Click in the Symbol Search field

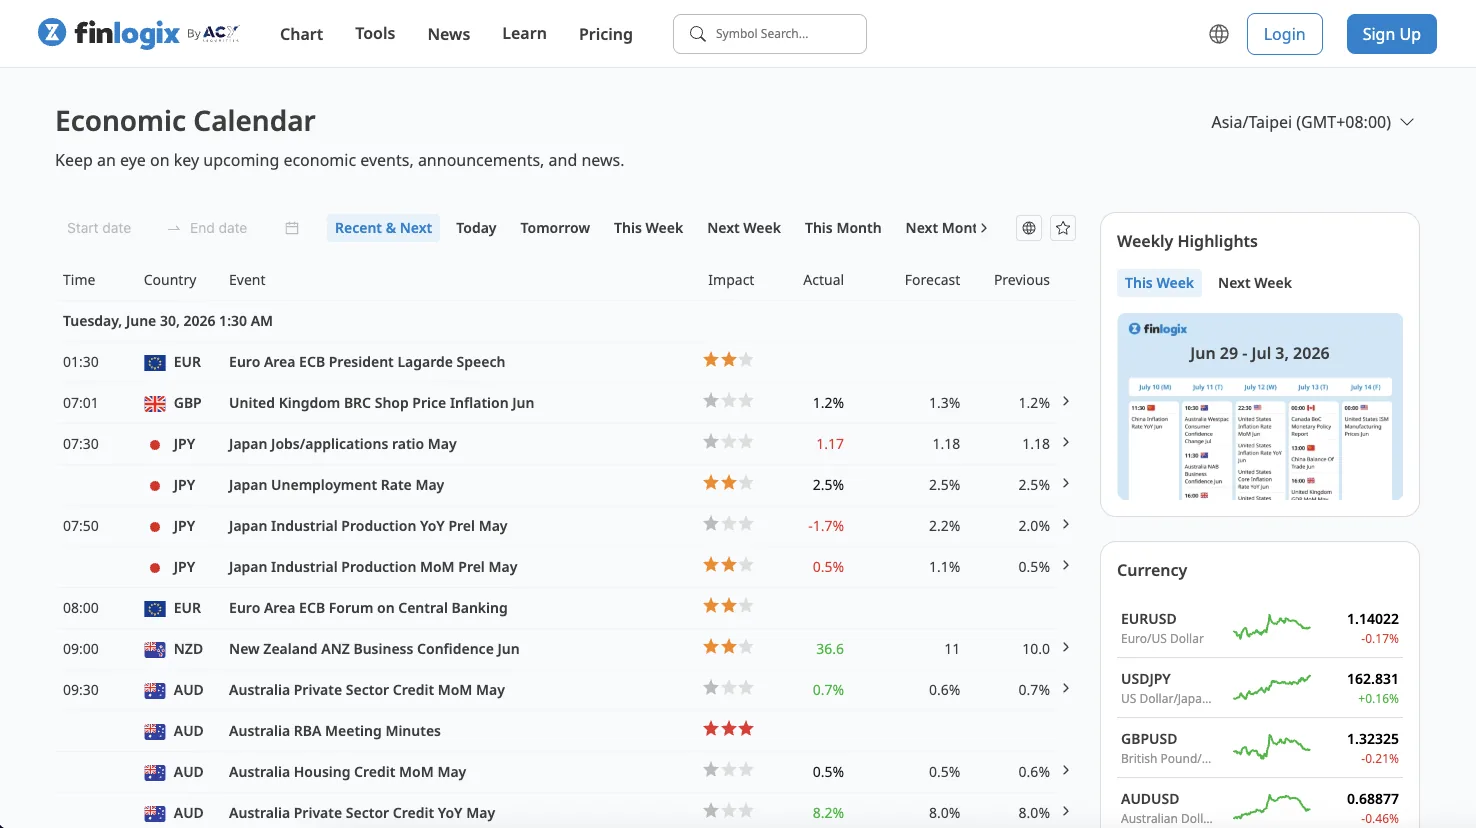pyautogui.click(x=770, y=34)
